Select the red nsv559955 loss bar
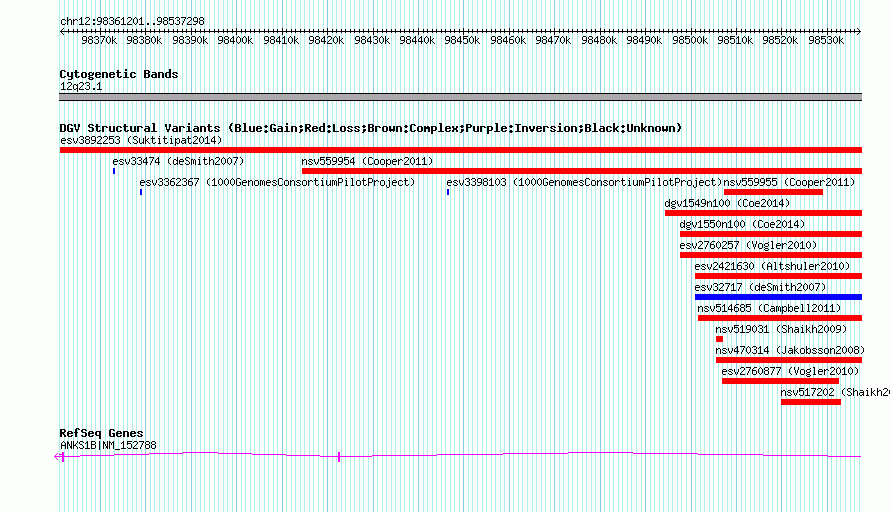The height and width of the screenshot is (512, 890). (774, 192)
